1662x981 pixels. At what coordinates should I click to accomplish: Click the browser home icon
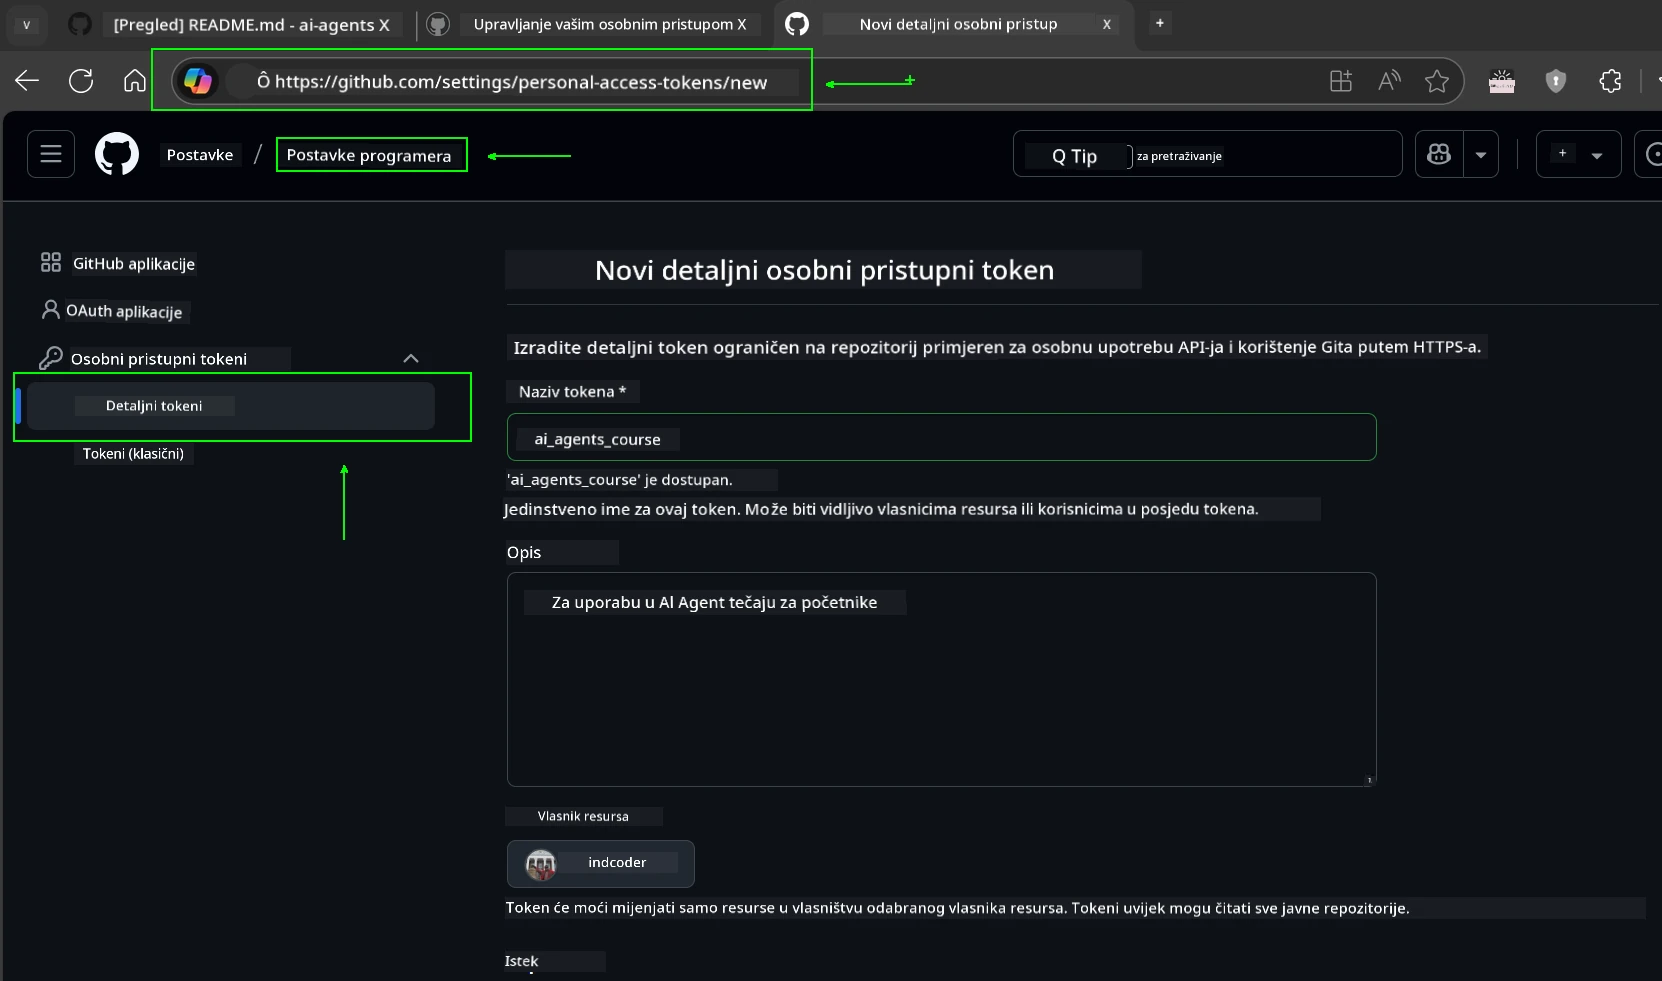133,81
